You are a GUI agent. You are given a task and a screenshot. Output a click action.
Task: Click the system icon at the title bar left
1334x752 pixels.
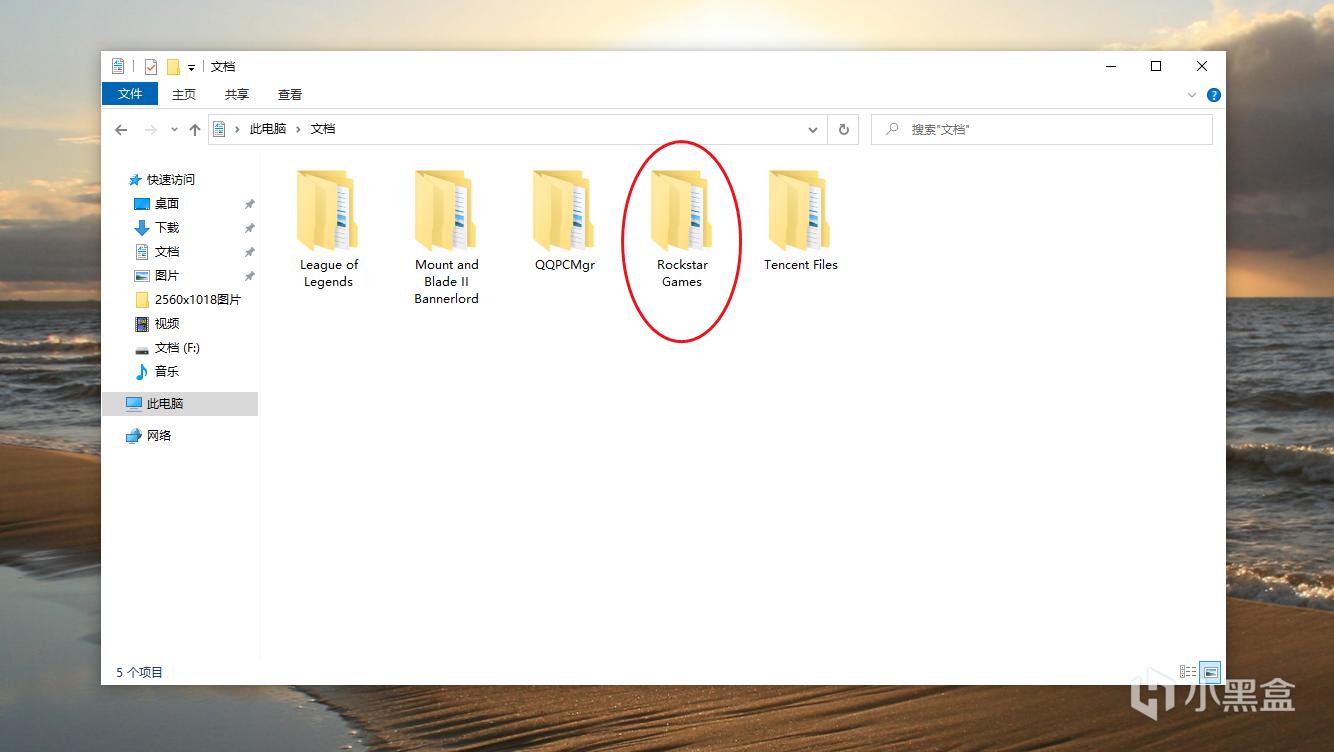click(119, 67)
